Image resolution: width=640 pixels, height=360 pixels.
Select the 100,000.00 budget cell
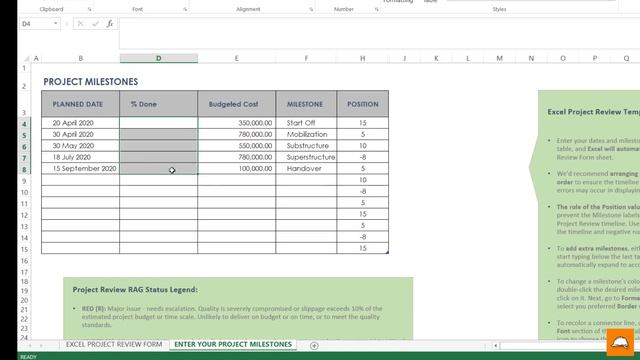coord(236,169)
